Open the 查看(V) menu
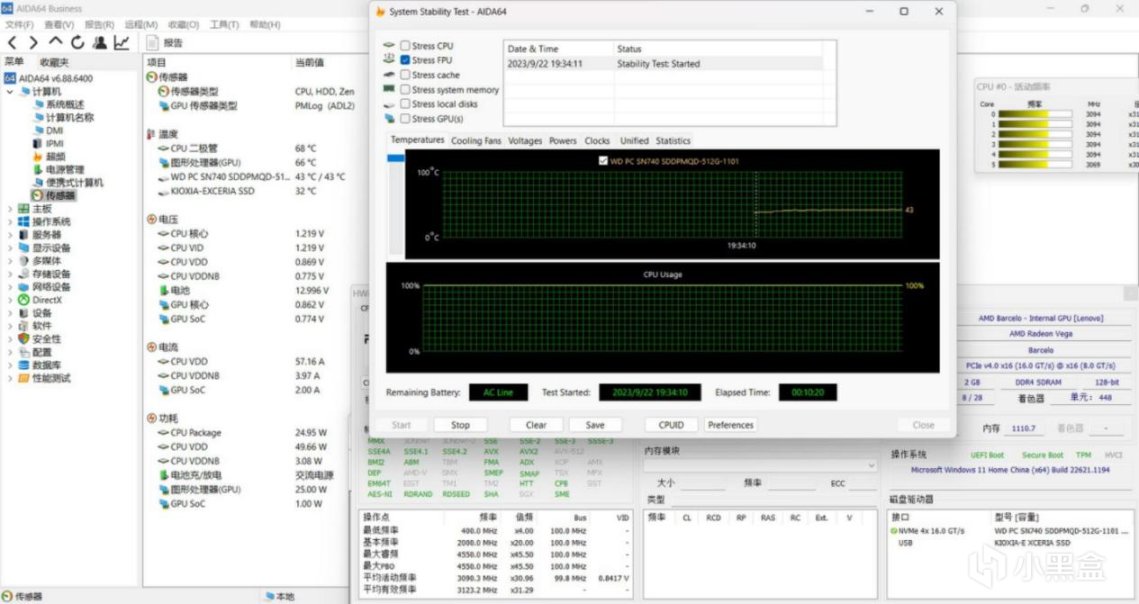 pos(59,25)
